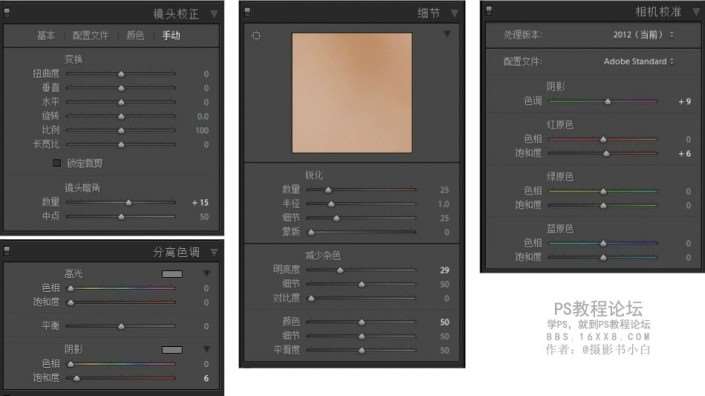Switch to the 手动 tab
Image resolution: width=705 pixels, height=396 pixels.
pos(171,36)
